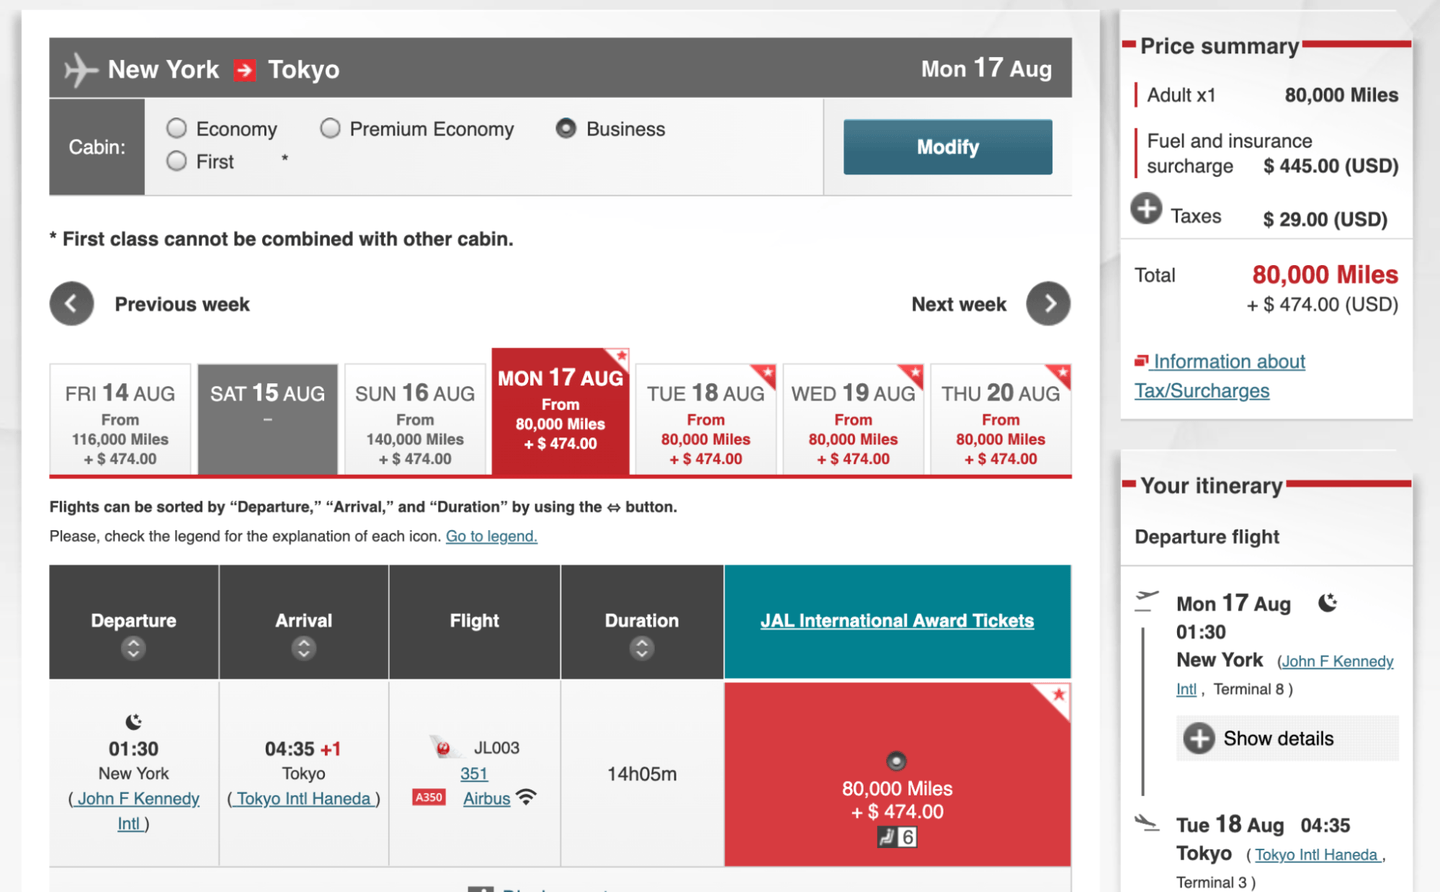Viewport: 1440px width, 892px height.
Task: Choose the First cabin radio button
Action: (x=177, y=161)
